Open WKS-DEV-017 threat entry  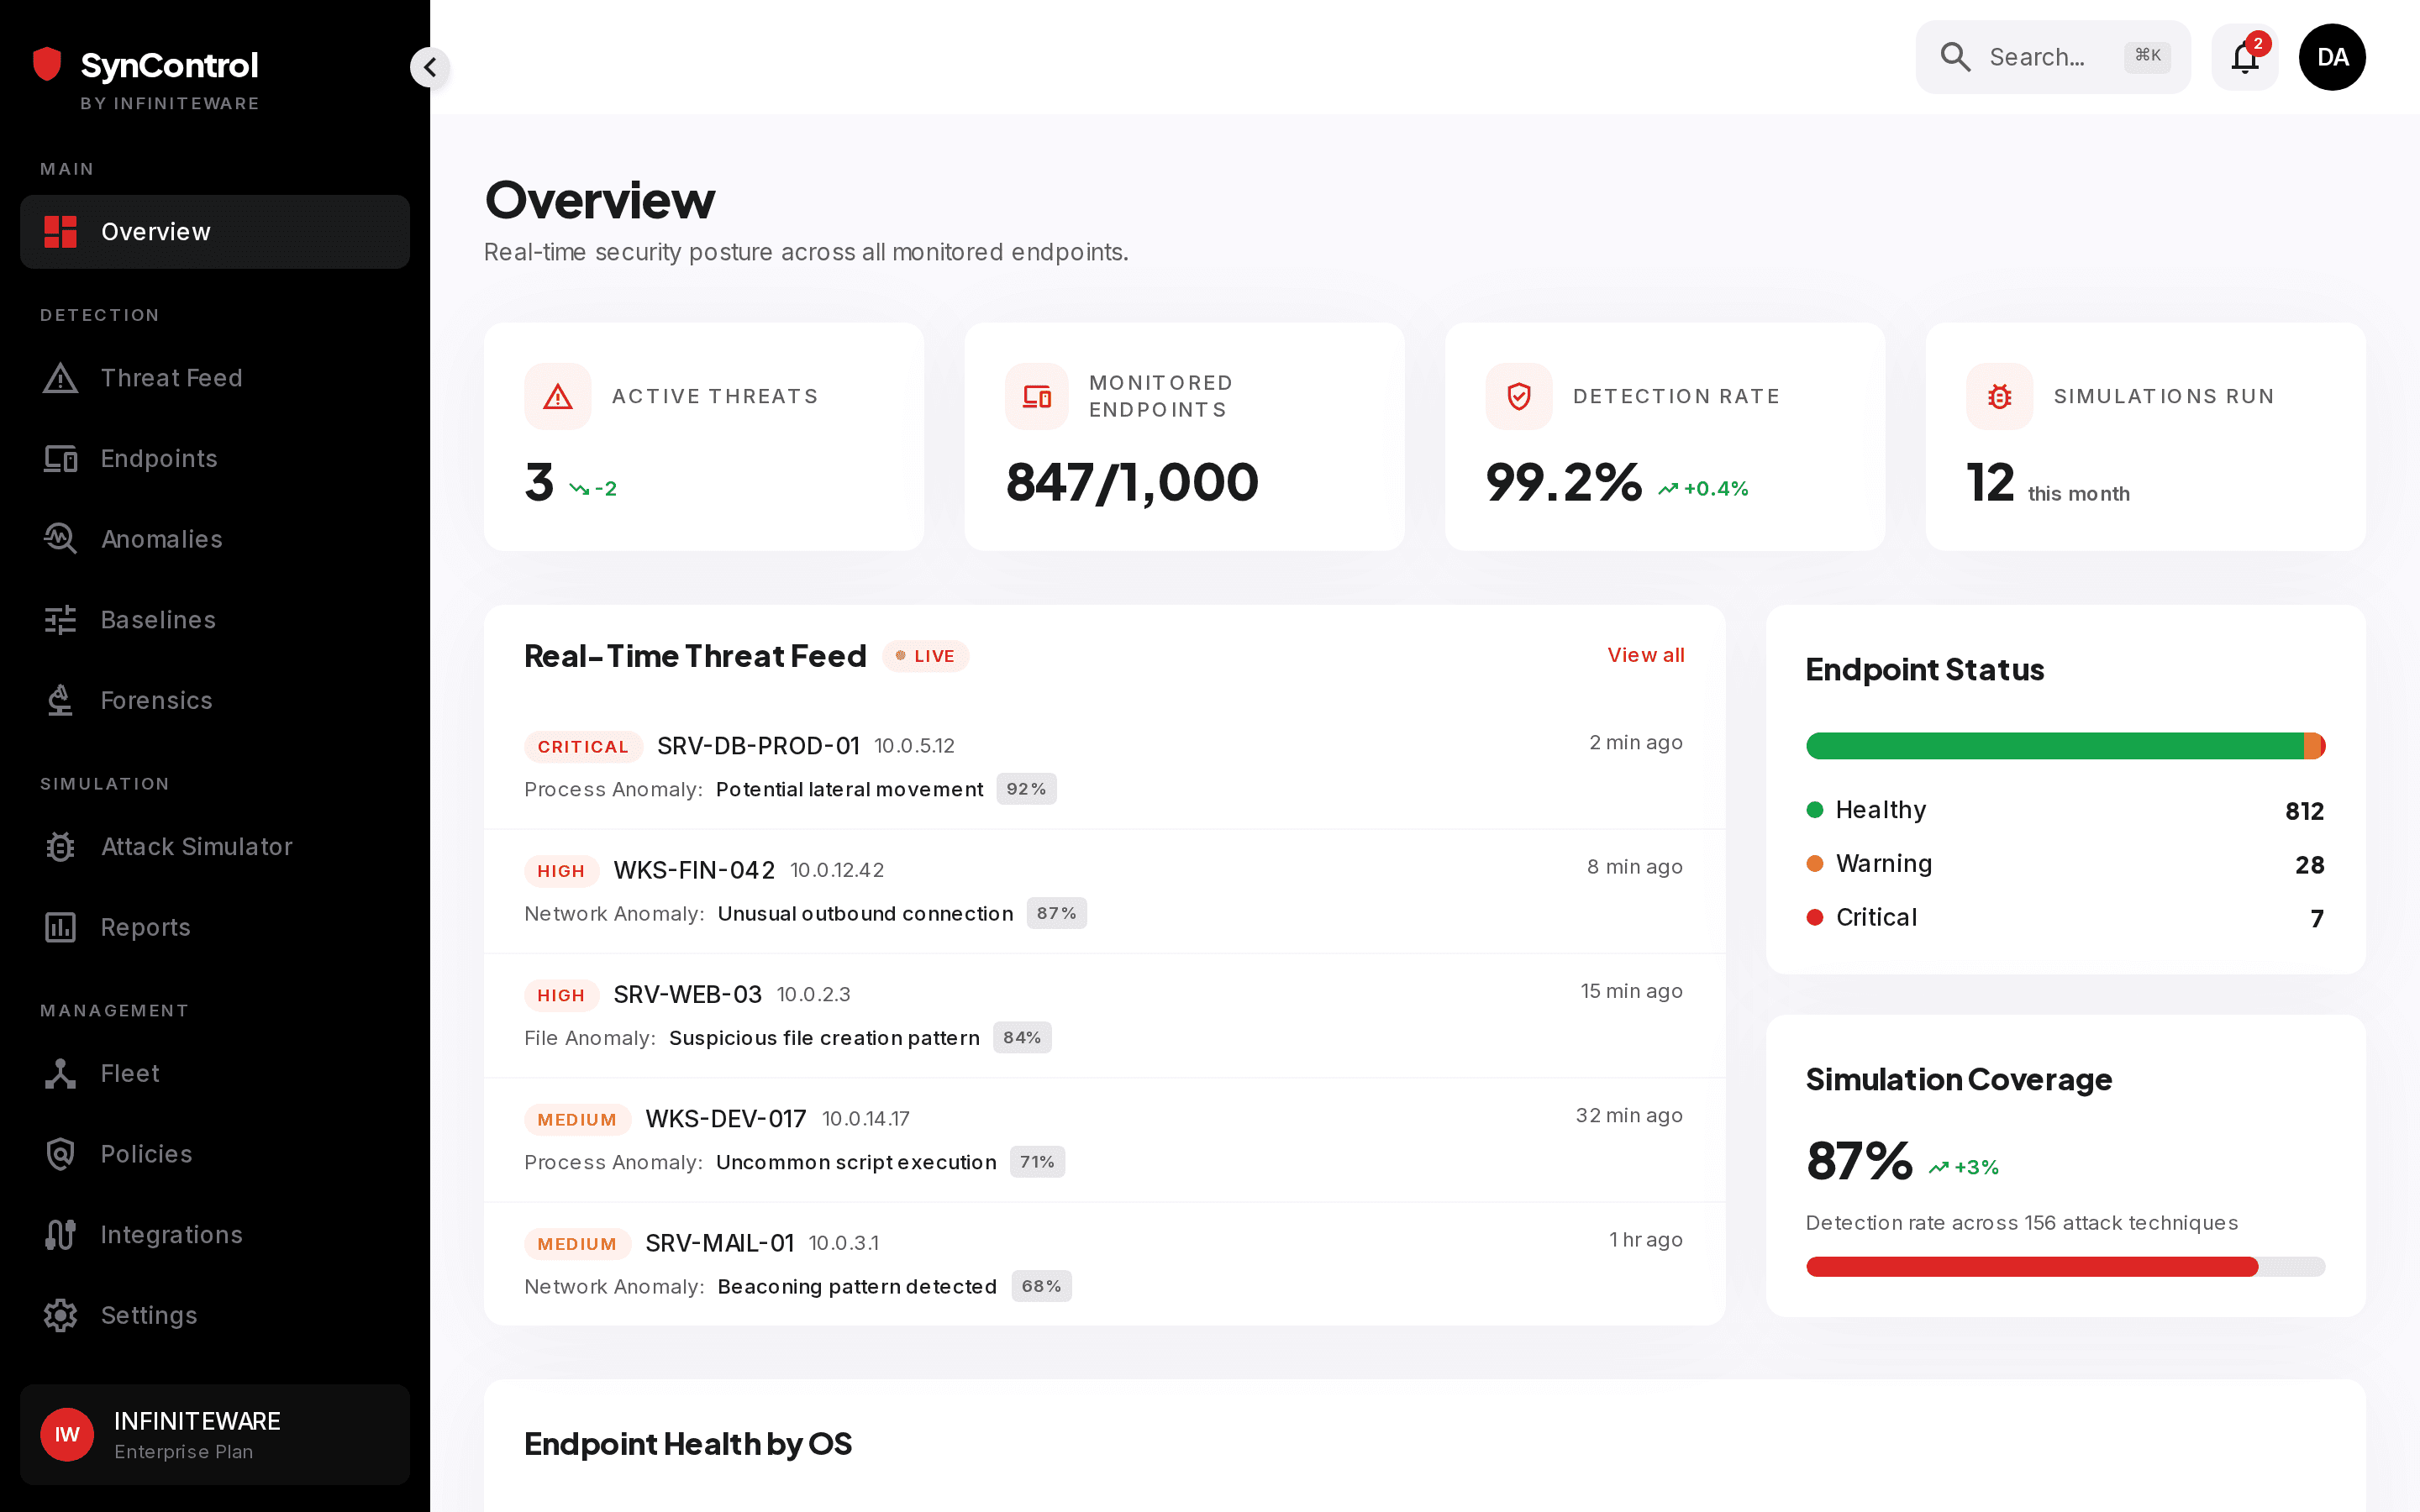(x=1104, y=1140)
